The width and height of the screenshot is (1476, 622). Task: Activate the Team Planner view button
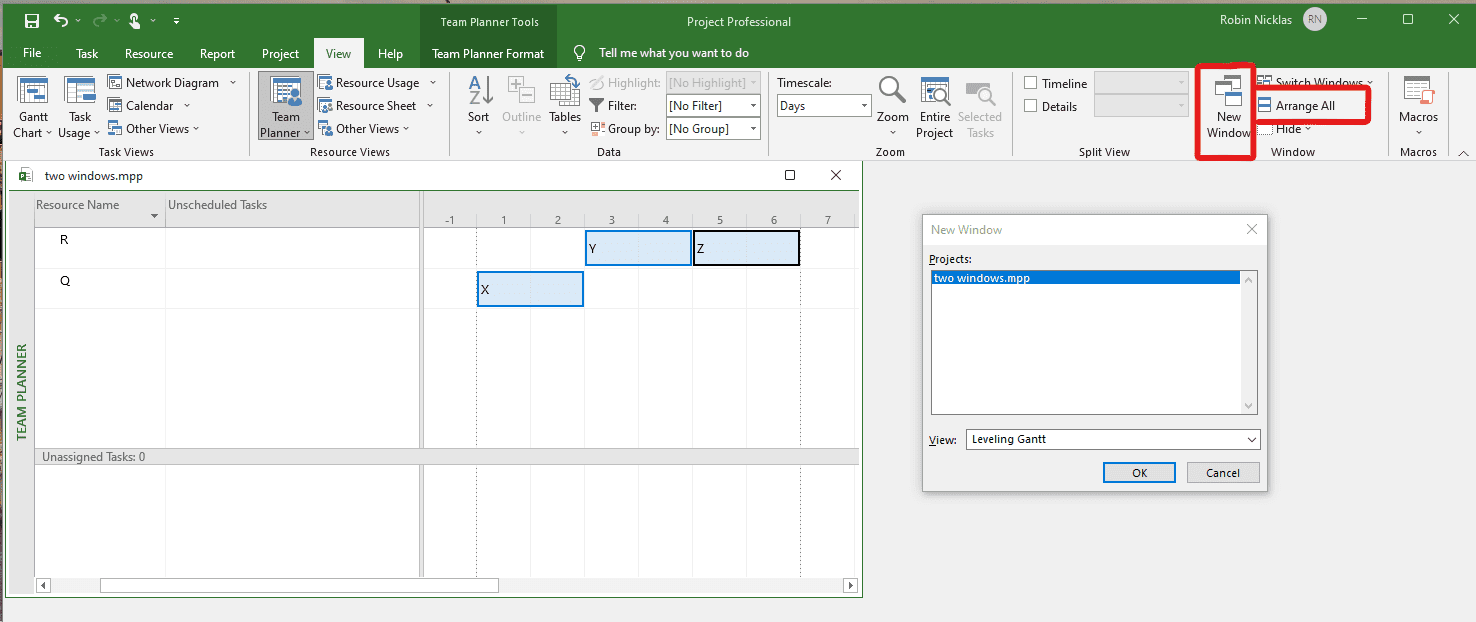click(x=286, y=107)
